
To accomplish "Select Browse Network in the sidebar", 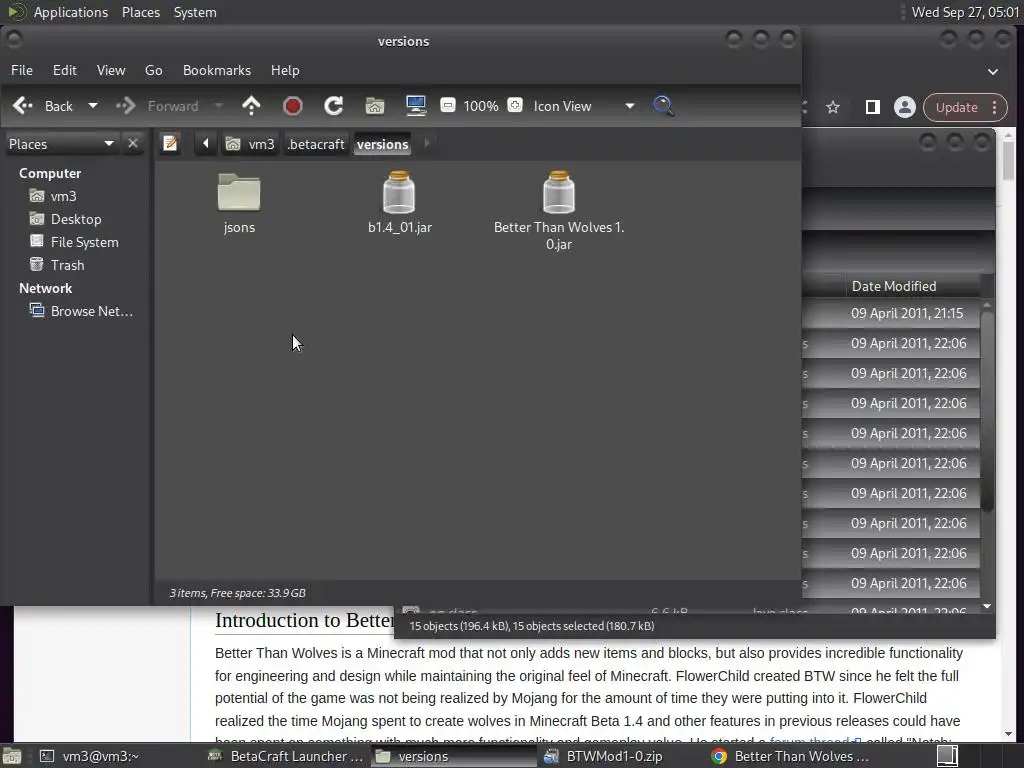I will 81,311.
